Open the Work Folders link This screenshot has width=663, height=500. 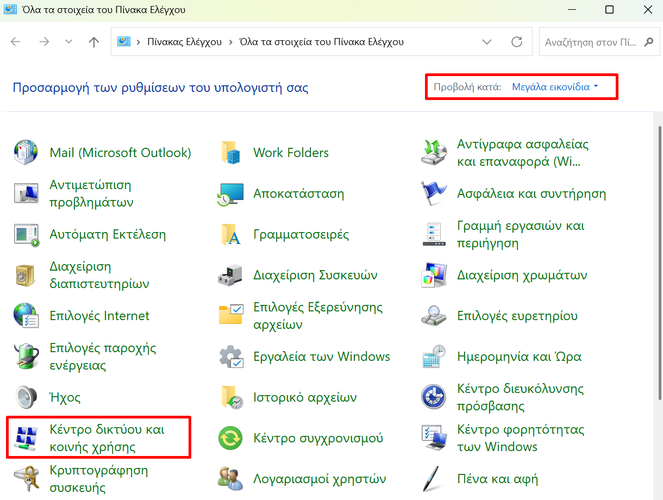[291, 153]
